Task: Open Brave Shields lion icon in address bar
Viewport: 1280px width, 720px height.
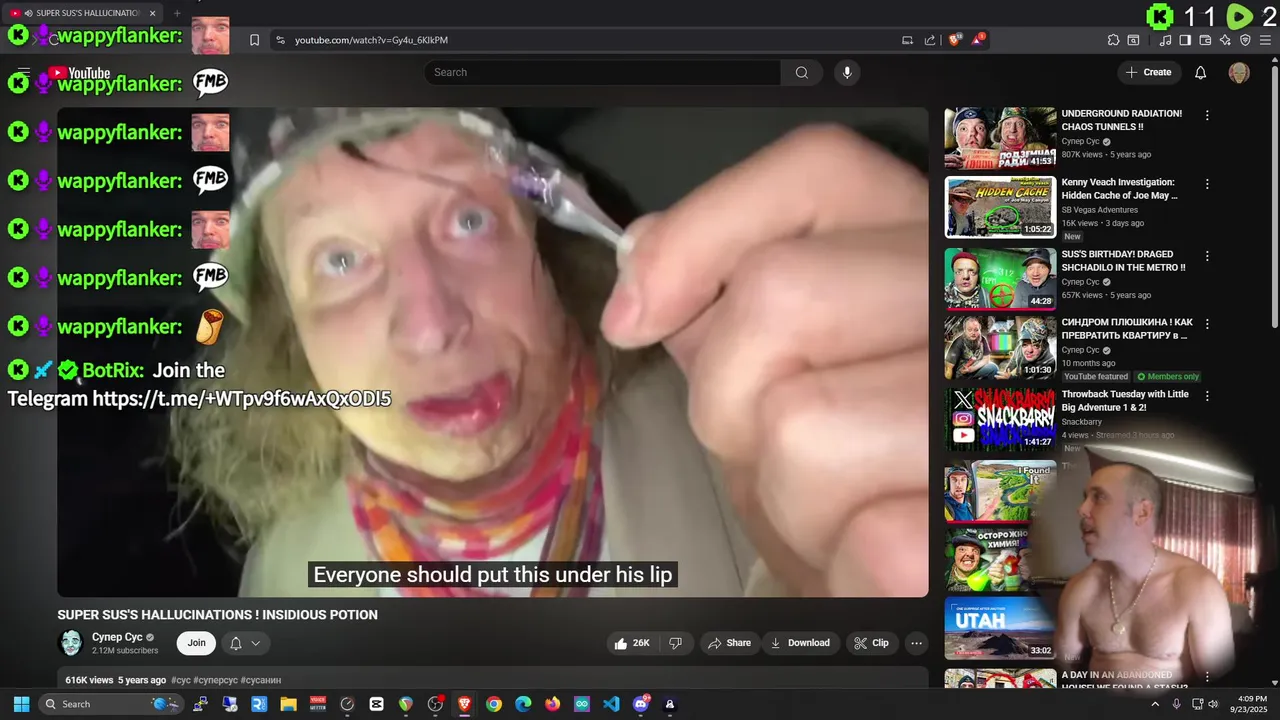Action: click(x=954, y=40)
